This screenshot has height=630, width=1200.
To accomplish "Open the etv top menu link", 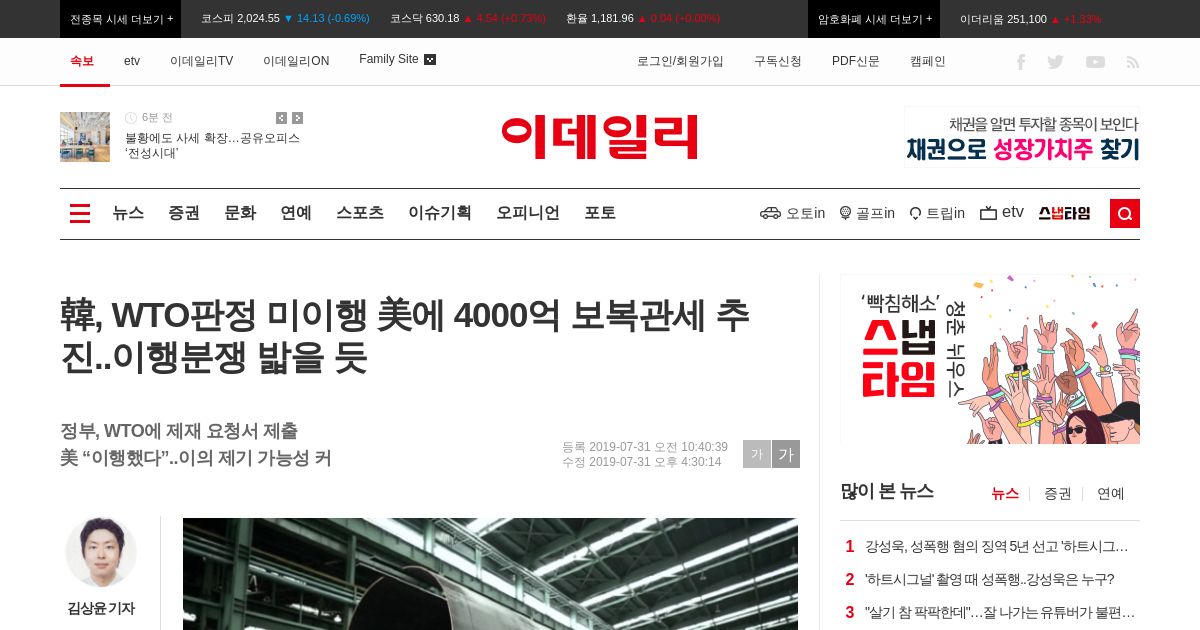I will click(132, 61).
